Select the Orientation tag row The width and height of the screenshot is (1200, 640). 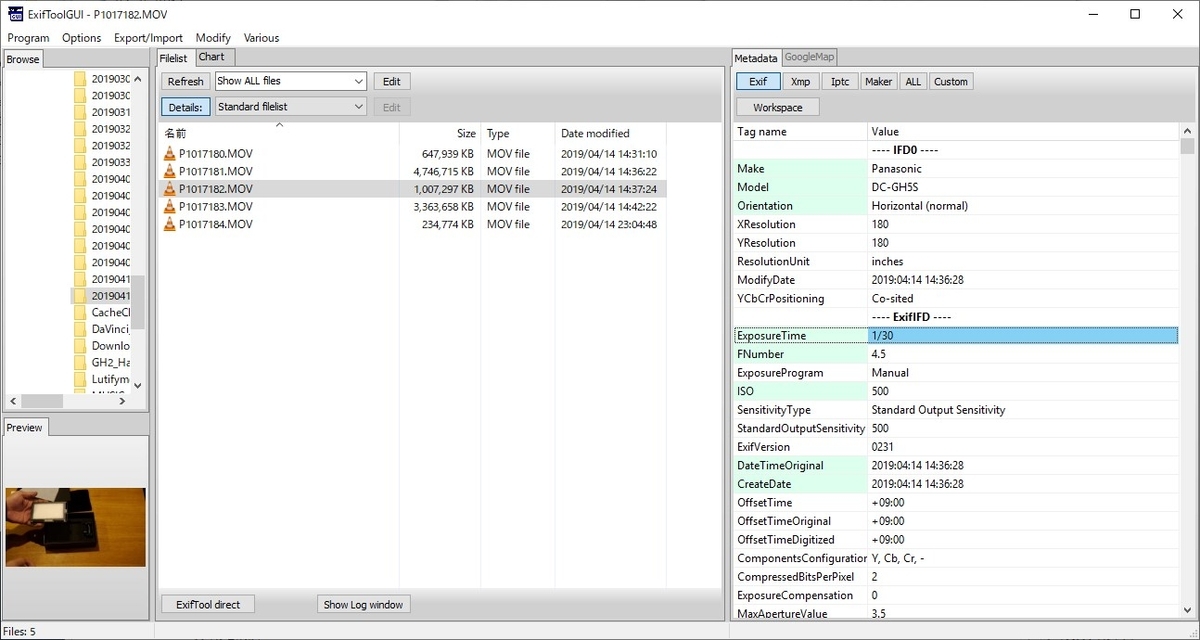pos(956,206)
